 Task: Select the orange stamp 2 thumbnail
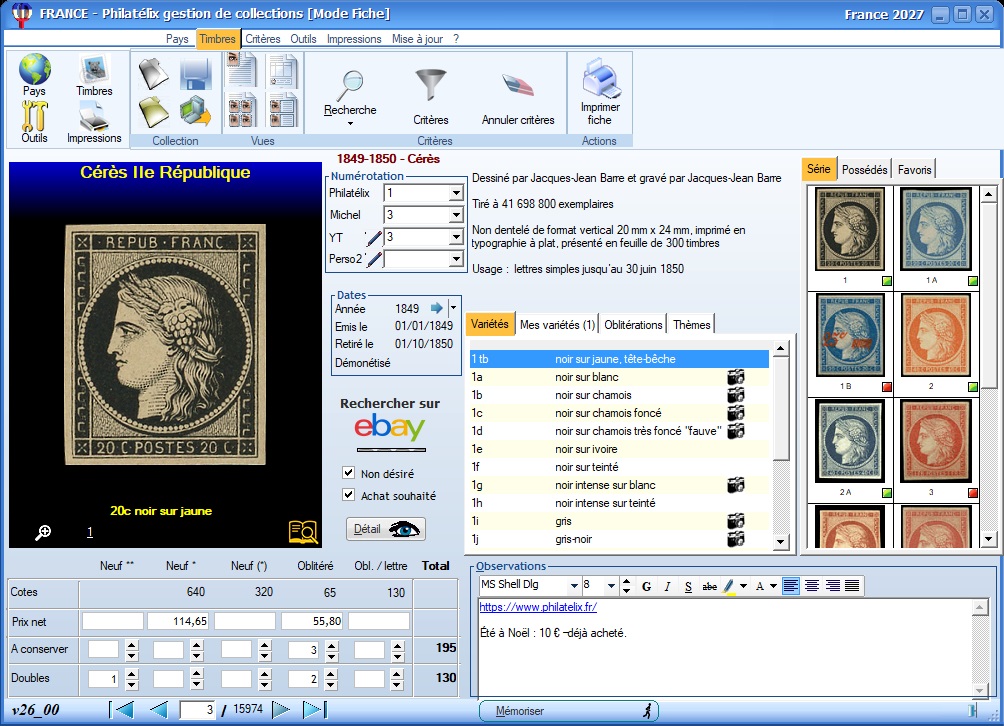(x=935, y=335)
